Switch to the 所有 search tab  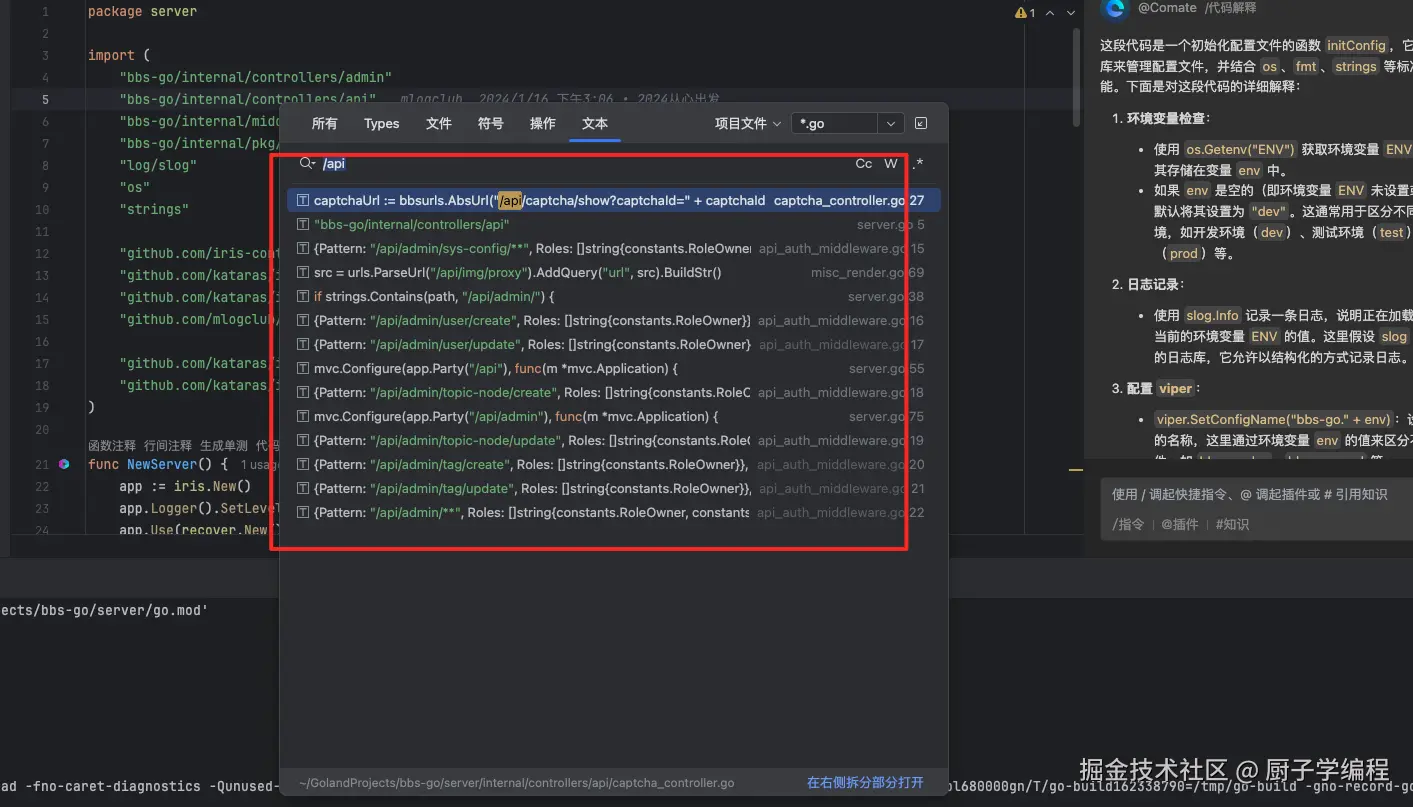pos(325,123)
